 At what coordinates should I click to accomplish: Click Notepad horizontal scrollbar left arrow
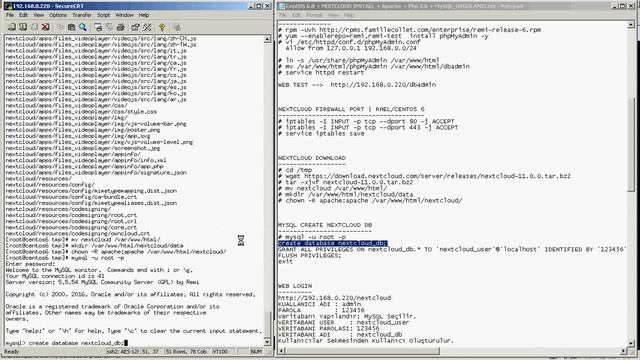(x=281, y=351)
